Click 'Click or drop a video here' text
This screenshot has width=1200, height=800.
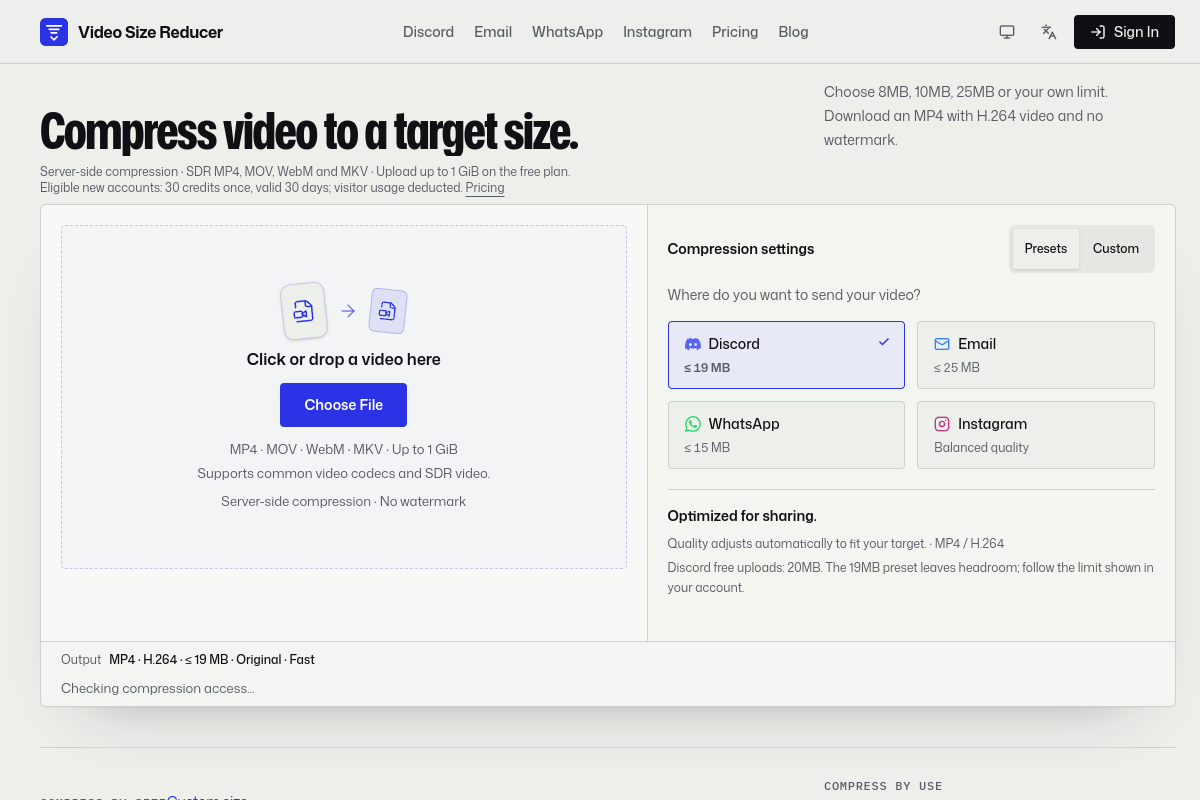pyautogui.click(x=344, y=360)
